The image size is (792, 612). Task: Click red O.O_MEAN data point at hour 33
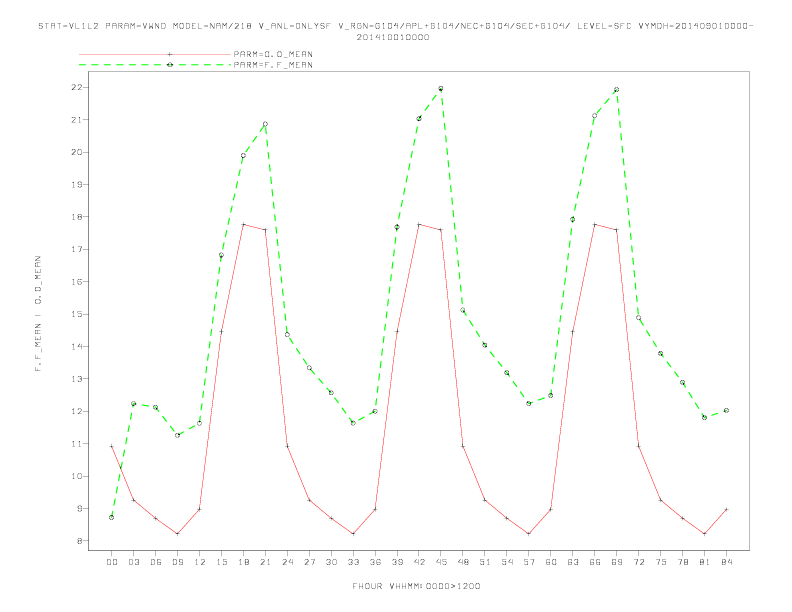pyautogui.click(x=353, y=534)
